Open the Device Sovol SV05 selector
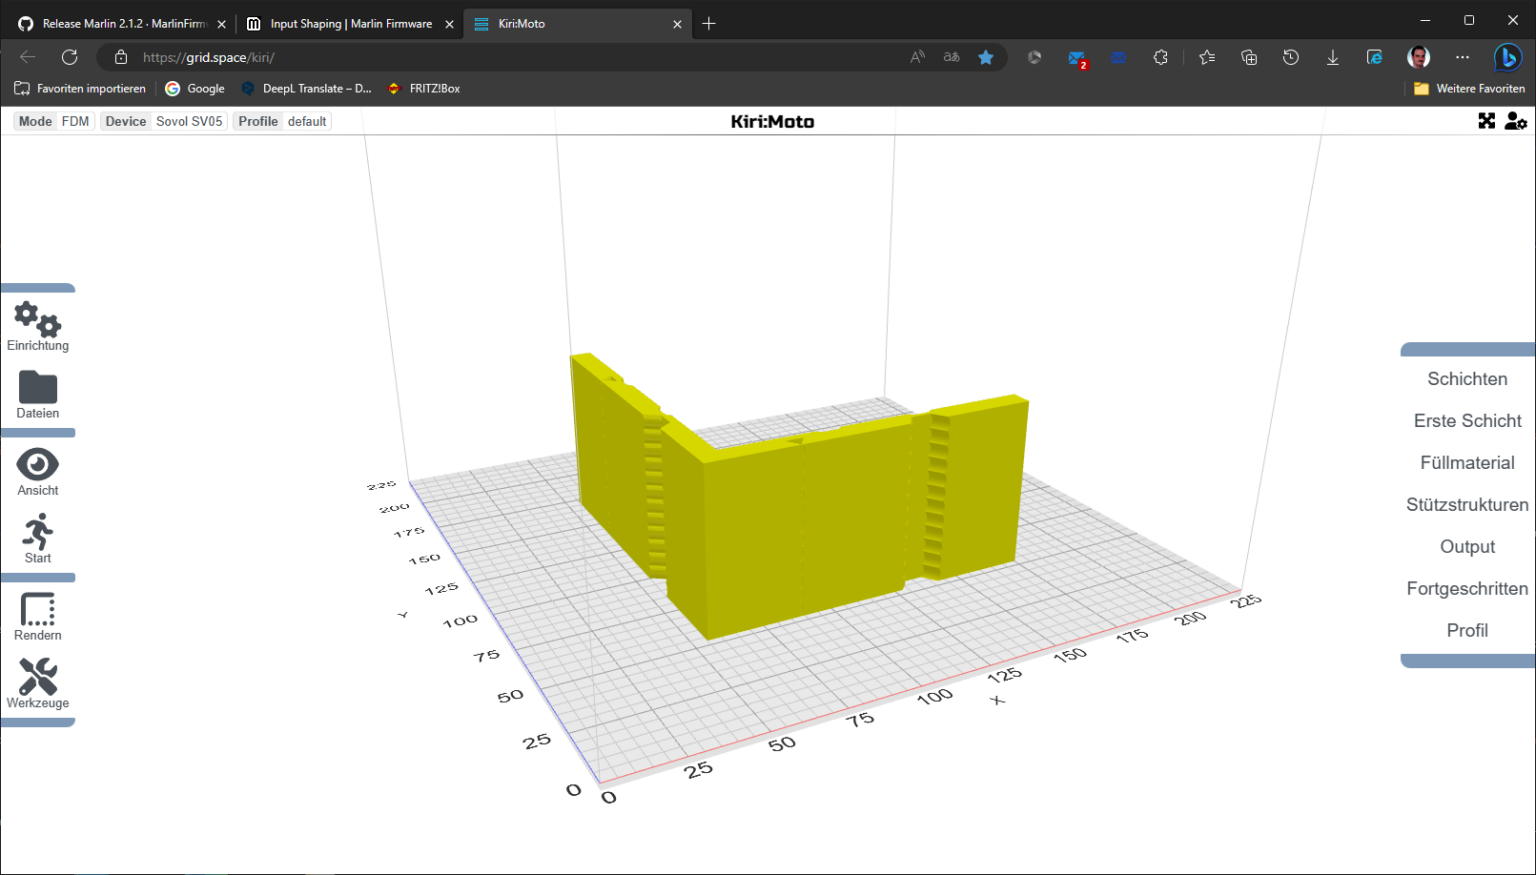This screenshot has width=1536, height=875. click(164, 121)
